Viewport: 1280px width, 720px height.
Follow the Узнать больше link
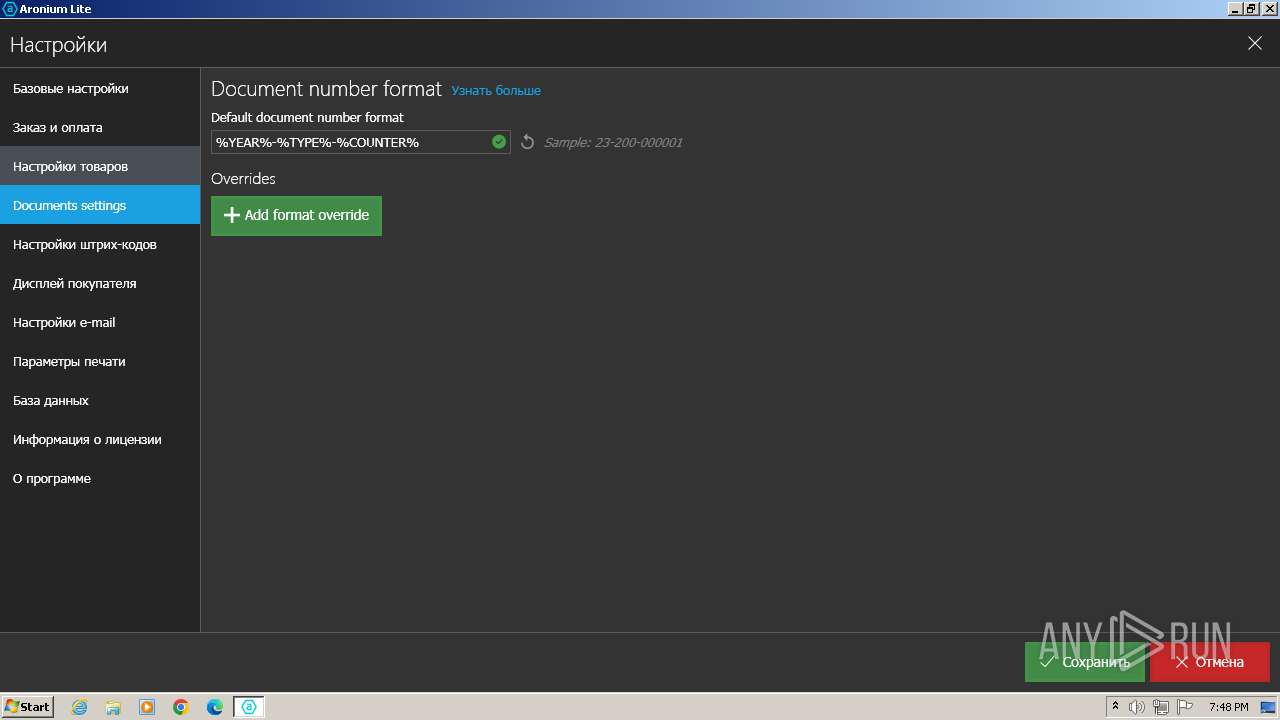coord(496,90)
